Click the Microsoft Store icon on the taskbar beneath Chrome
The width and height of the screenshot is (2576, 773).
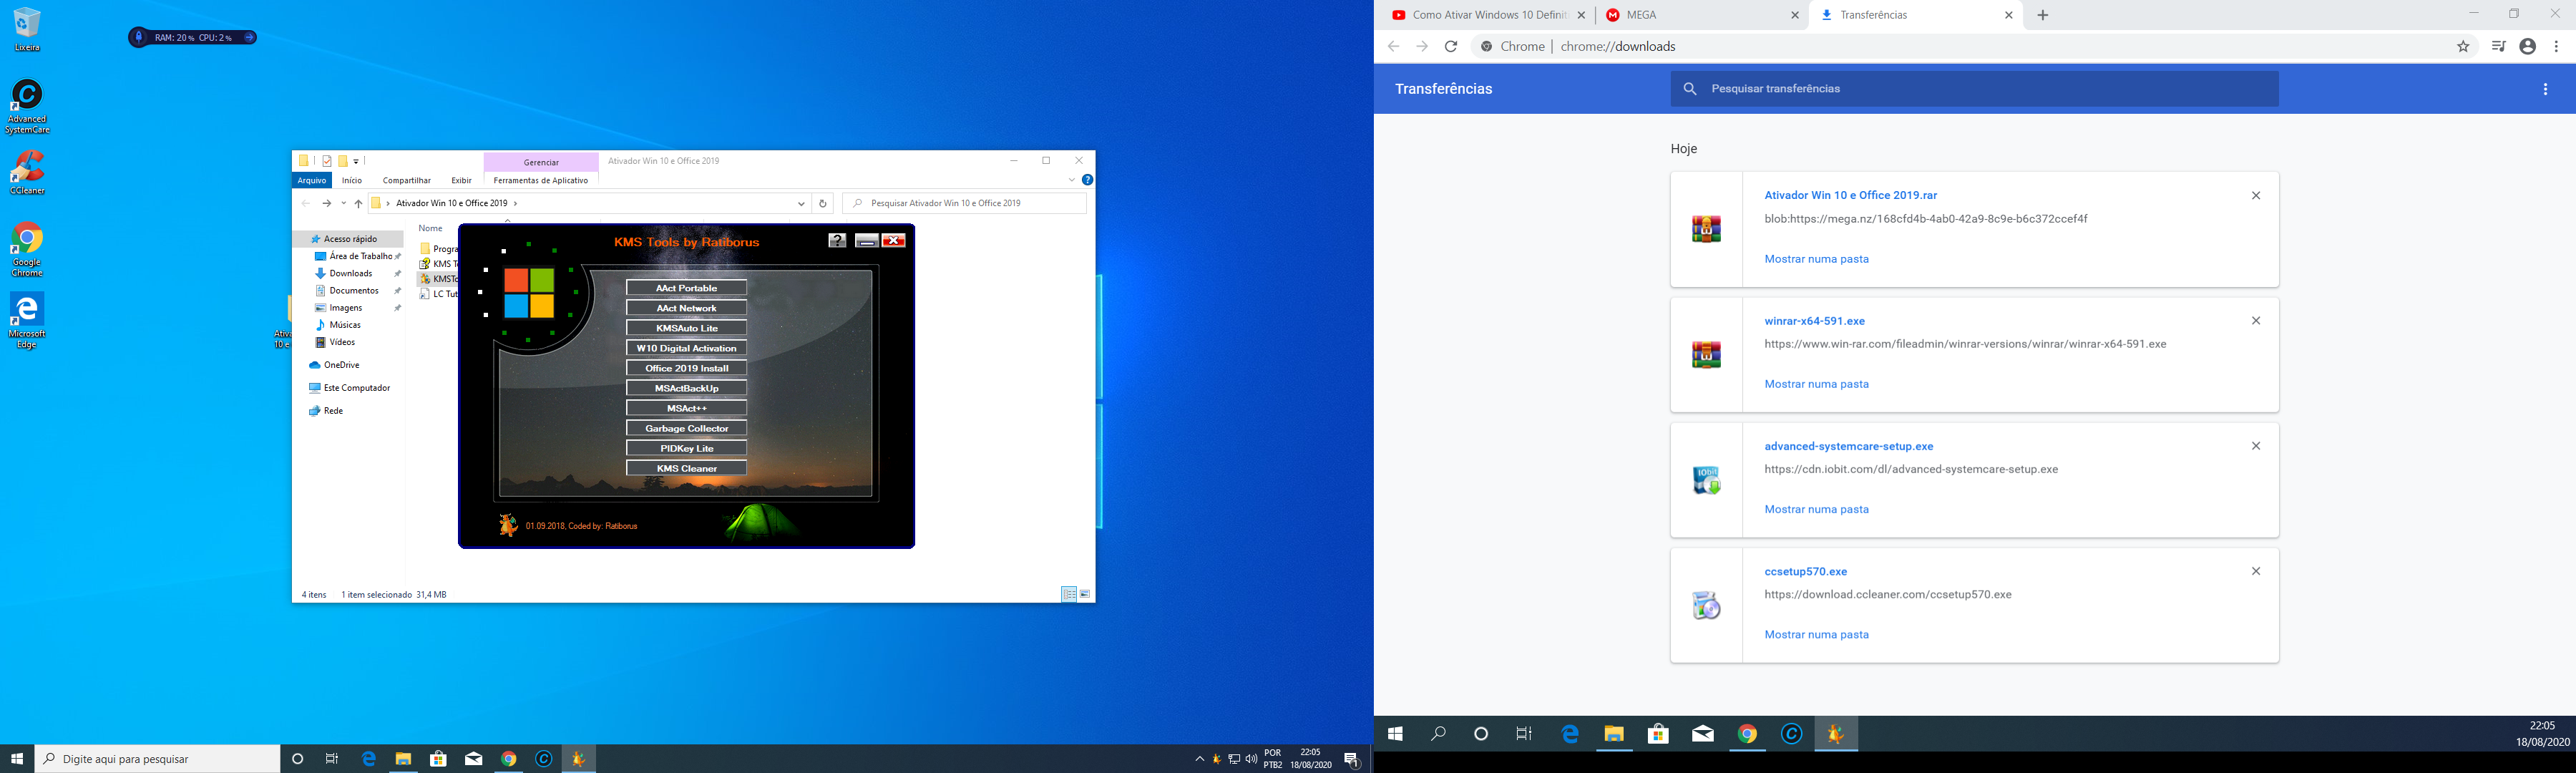1658,734
